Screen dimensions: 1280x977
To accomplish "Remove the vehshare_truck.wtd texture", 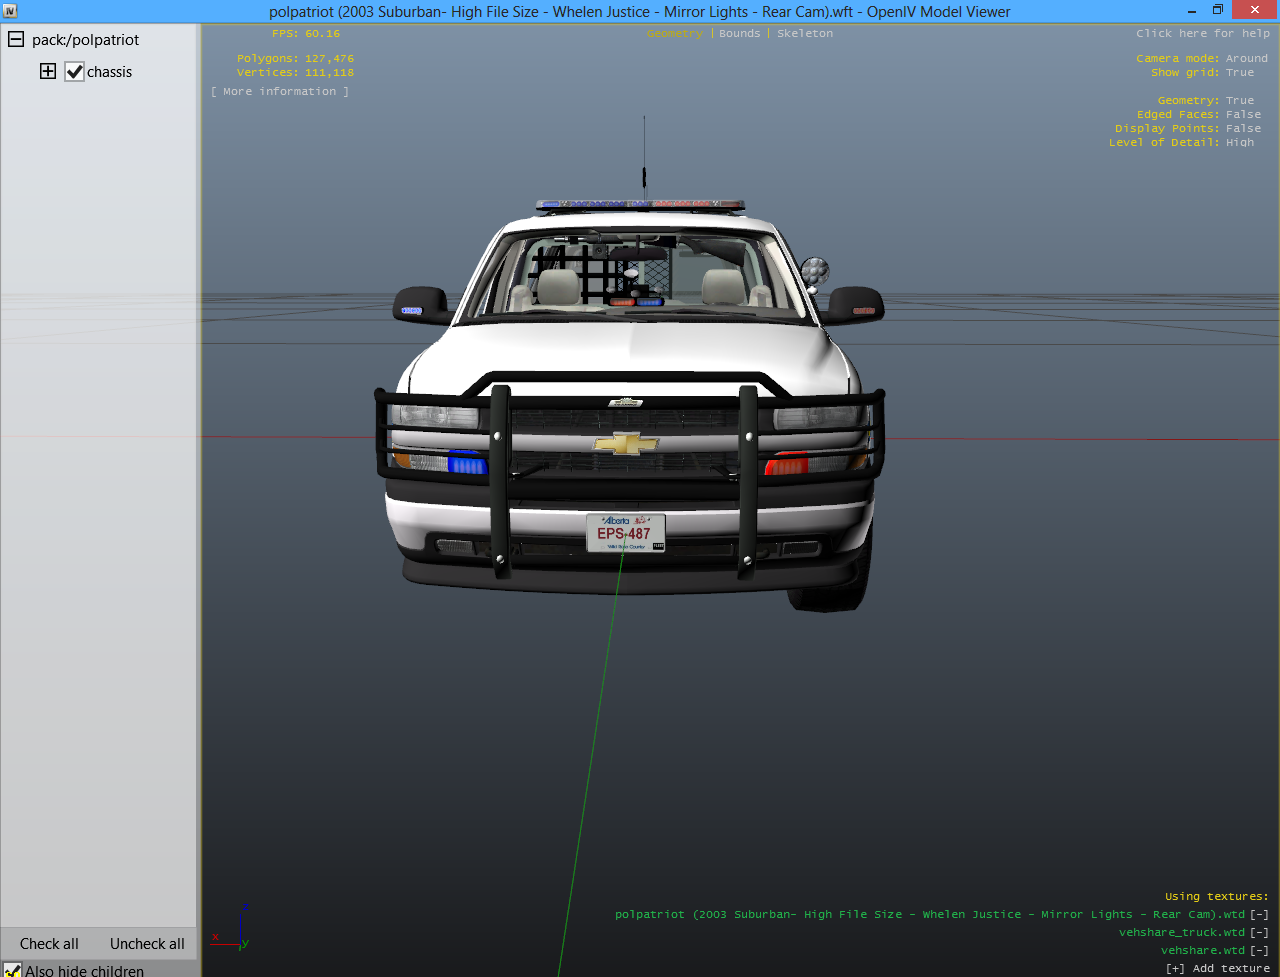I will 1259,932.
